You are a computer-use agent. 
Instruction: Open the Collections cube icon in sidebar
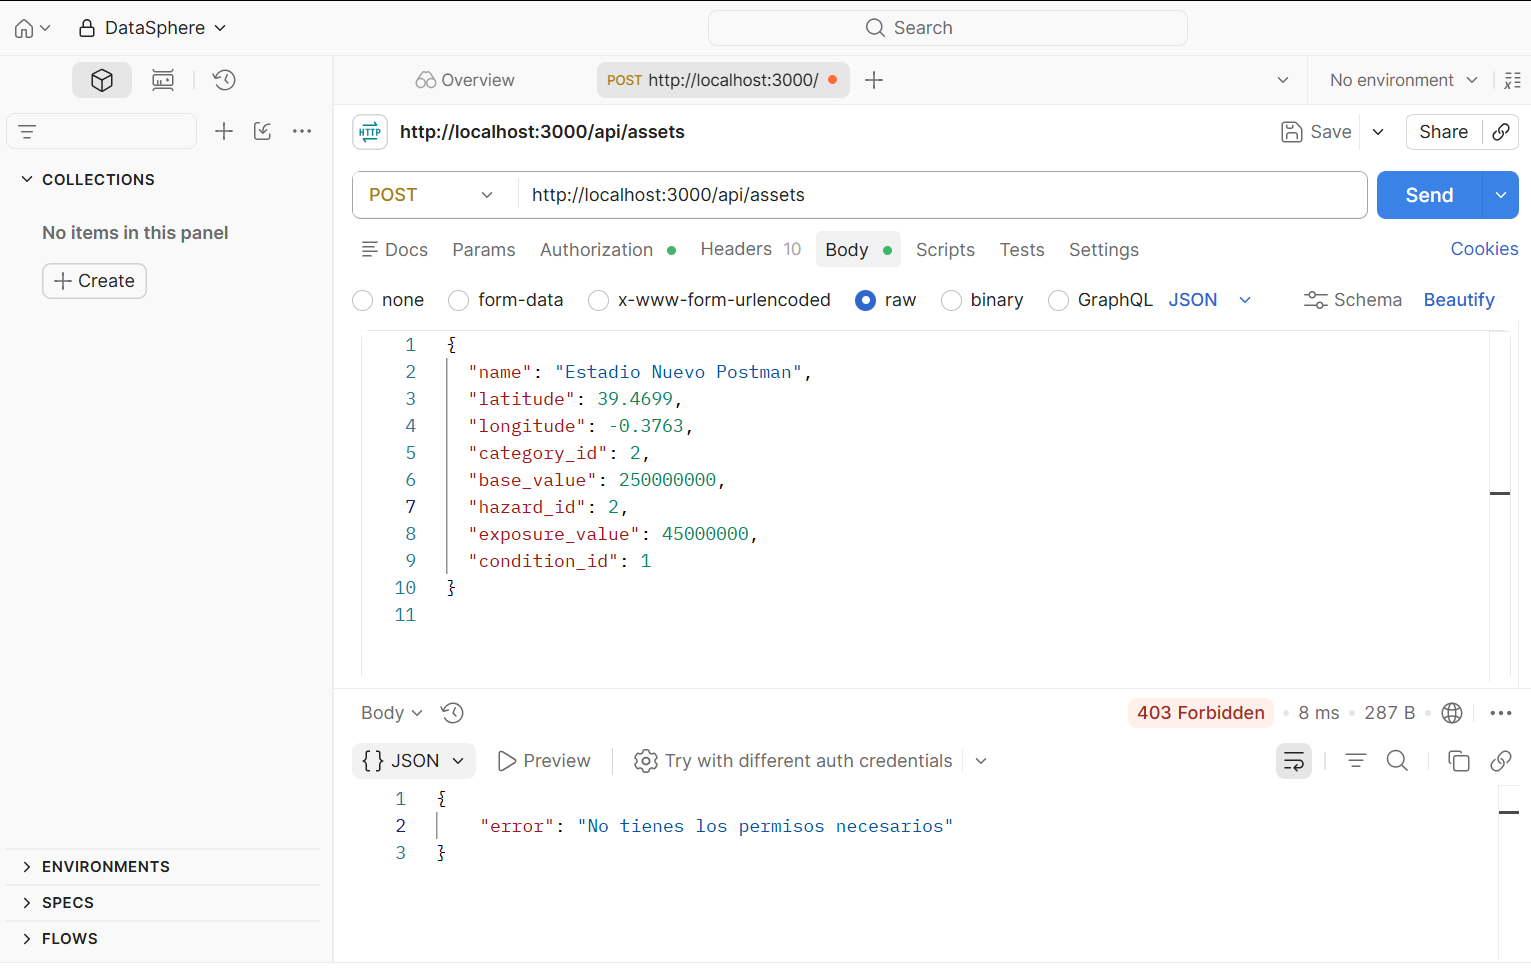(x=102, y=80)
